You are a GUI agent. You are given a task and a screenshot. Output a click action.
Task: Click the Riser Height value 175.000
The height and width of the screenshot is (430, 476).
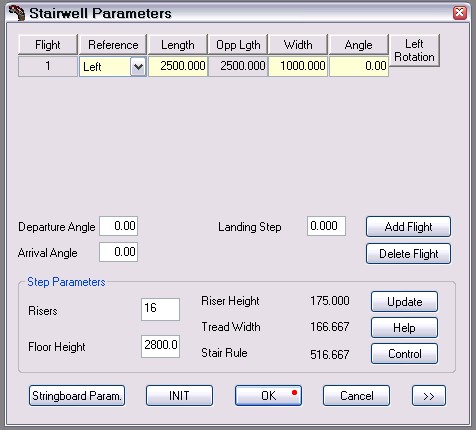(330, 301)
